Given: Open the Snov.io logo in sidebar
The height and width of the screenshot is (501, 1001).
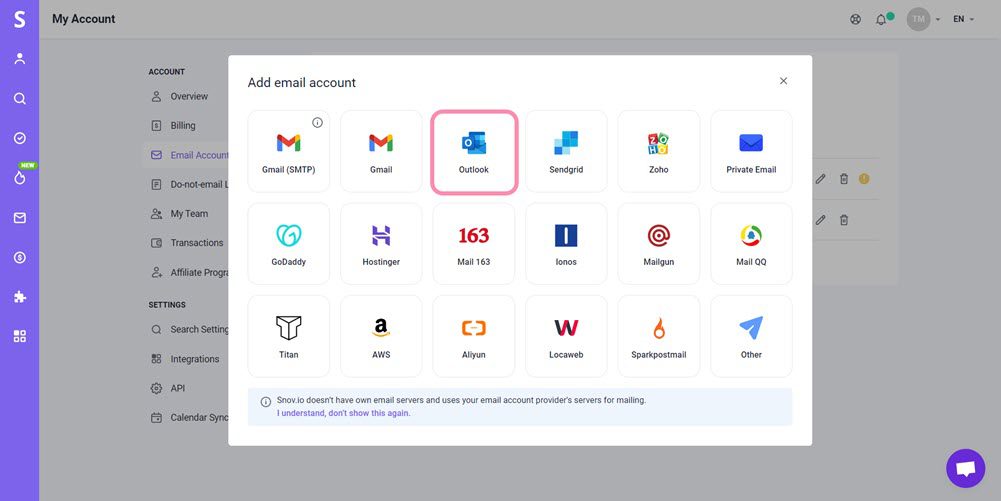Looking at the screenshot, I should pyautogui.click(x=20, y=19).
